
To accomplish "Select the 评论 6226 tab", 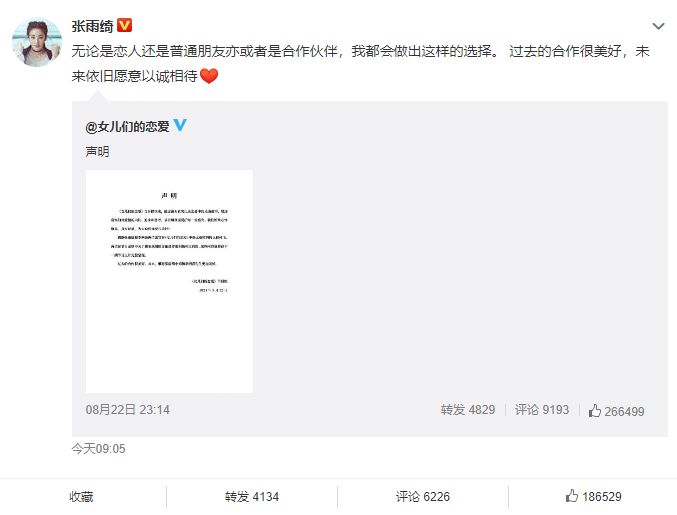I will [423, 497].
